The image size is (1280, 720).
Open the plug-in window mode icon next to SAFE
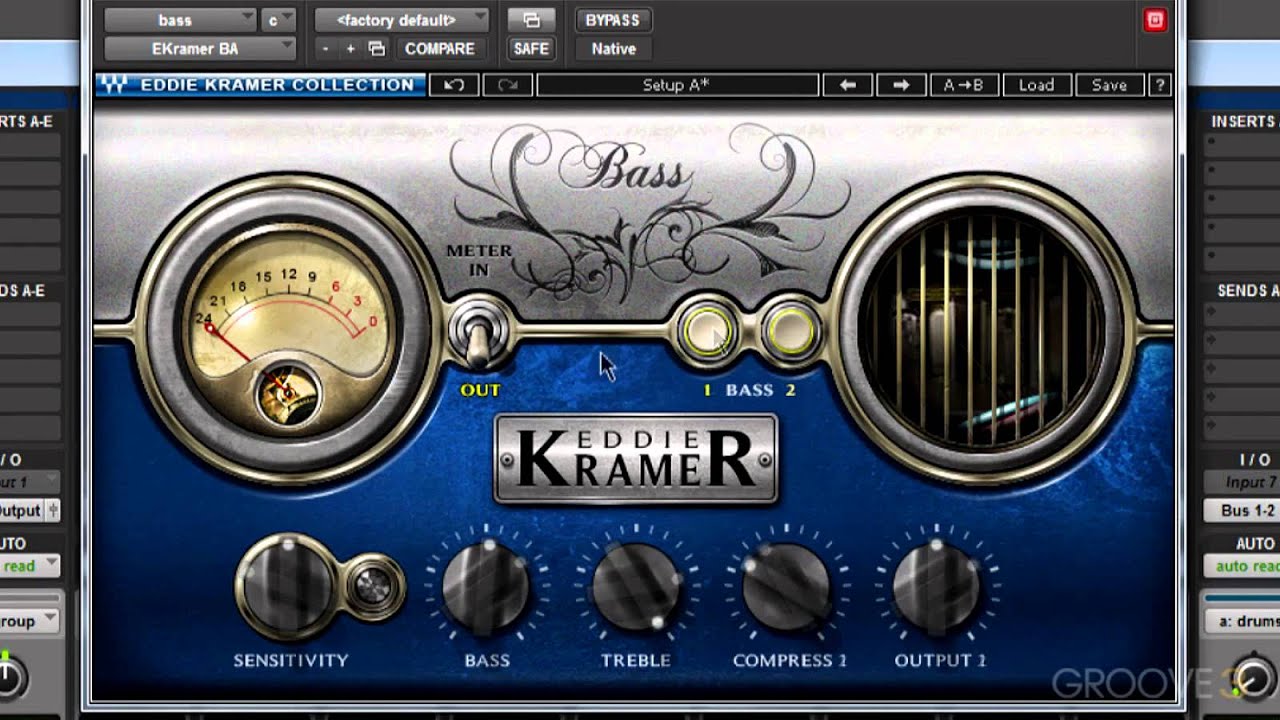pos(531,20)
